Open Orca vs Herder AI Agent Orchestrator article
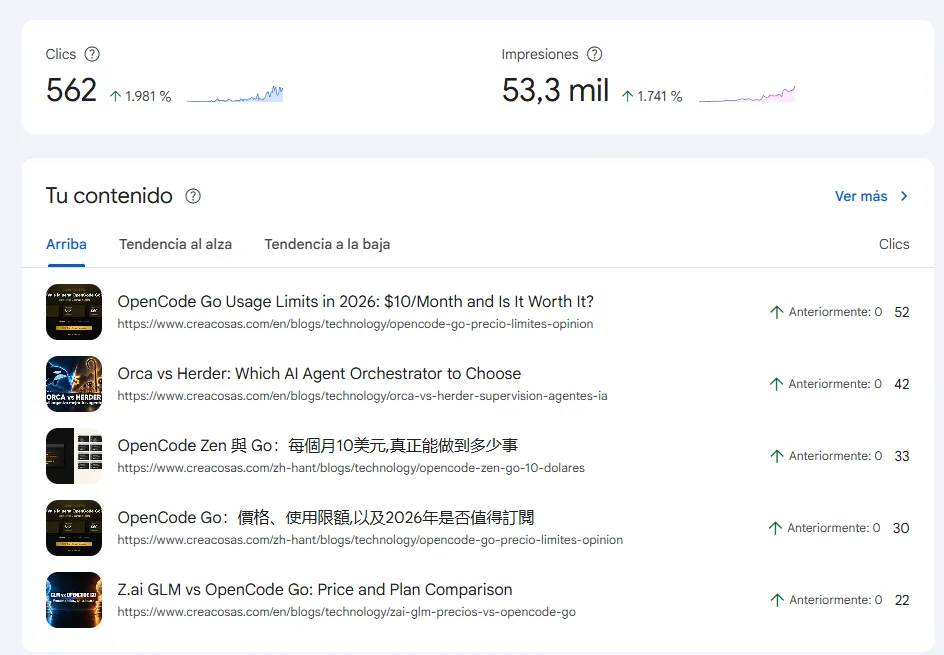 click(x=319, y=374)
